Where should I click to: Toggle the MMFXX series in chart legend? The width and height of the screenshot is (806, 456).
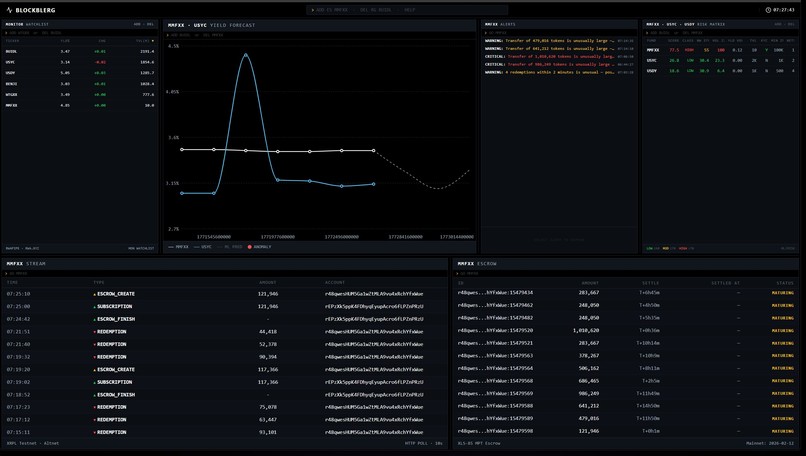179,247
